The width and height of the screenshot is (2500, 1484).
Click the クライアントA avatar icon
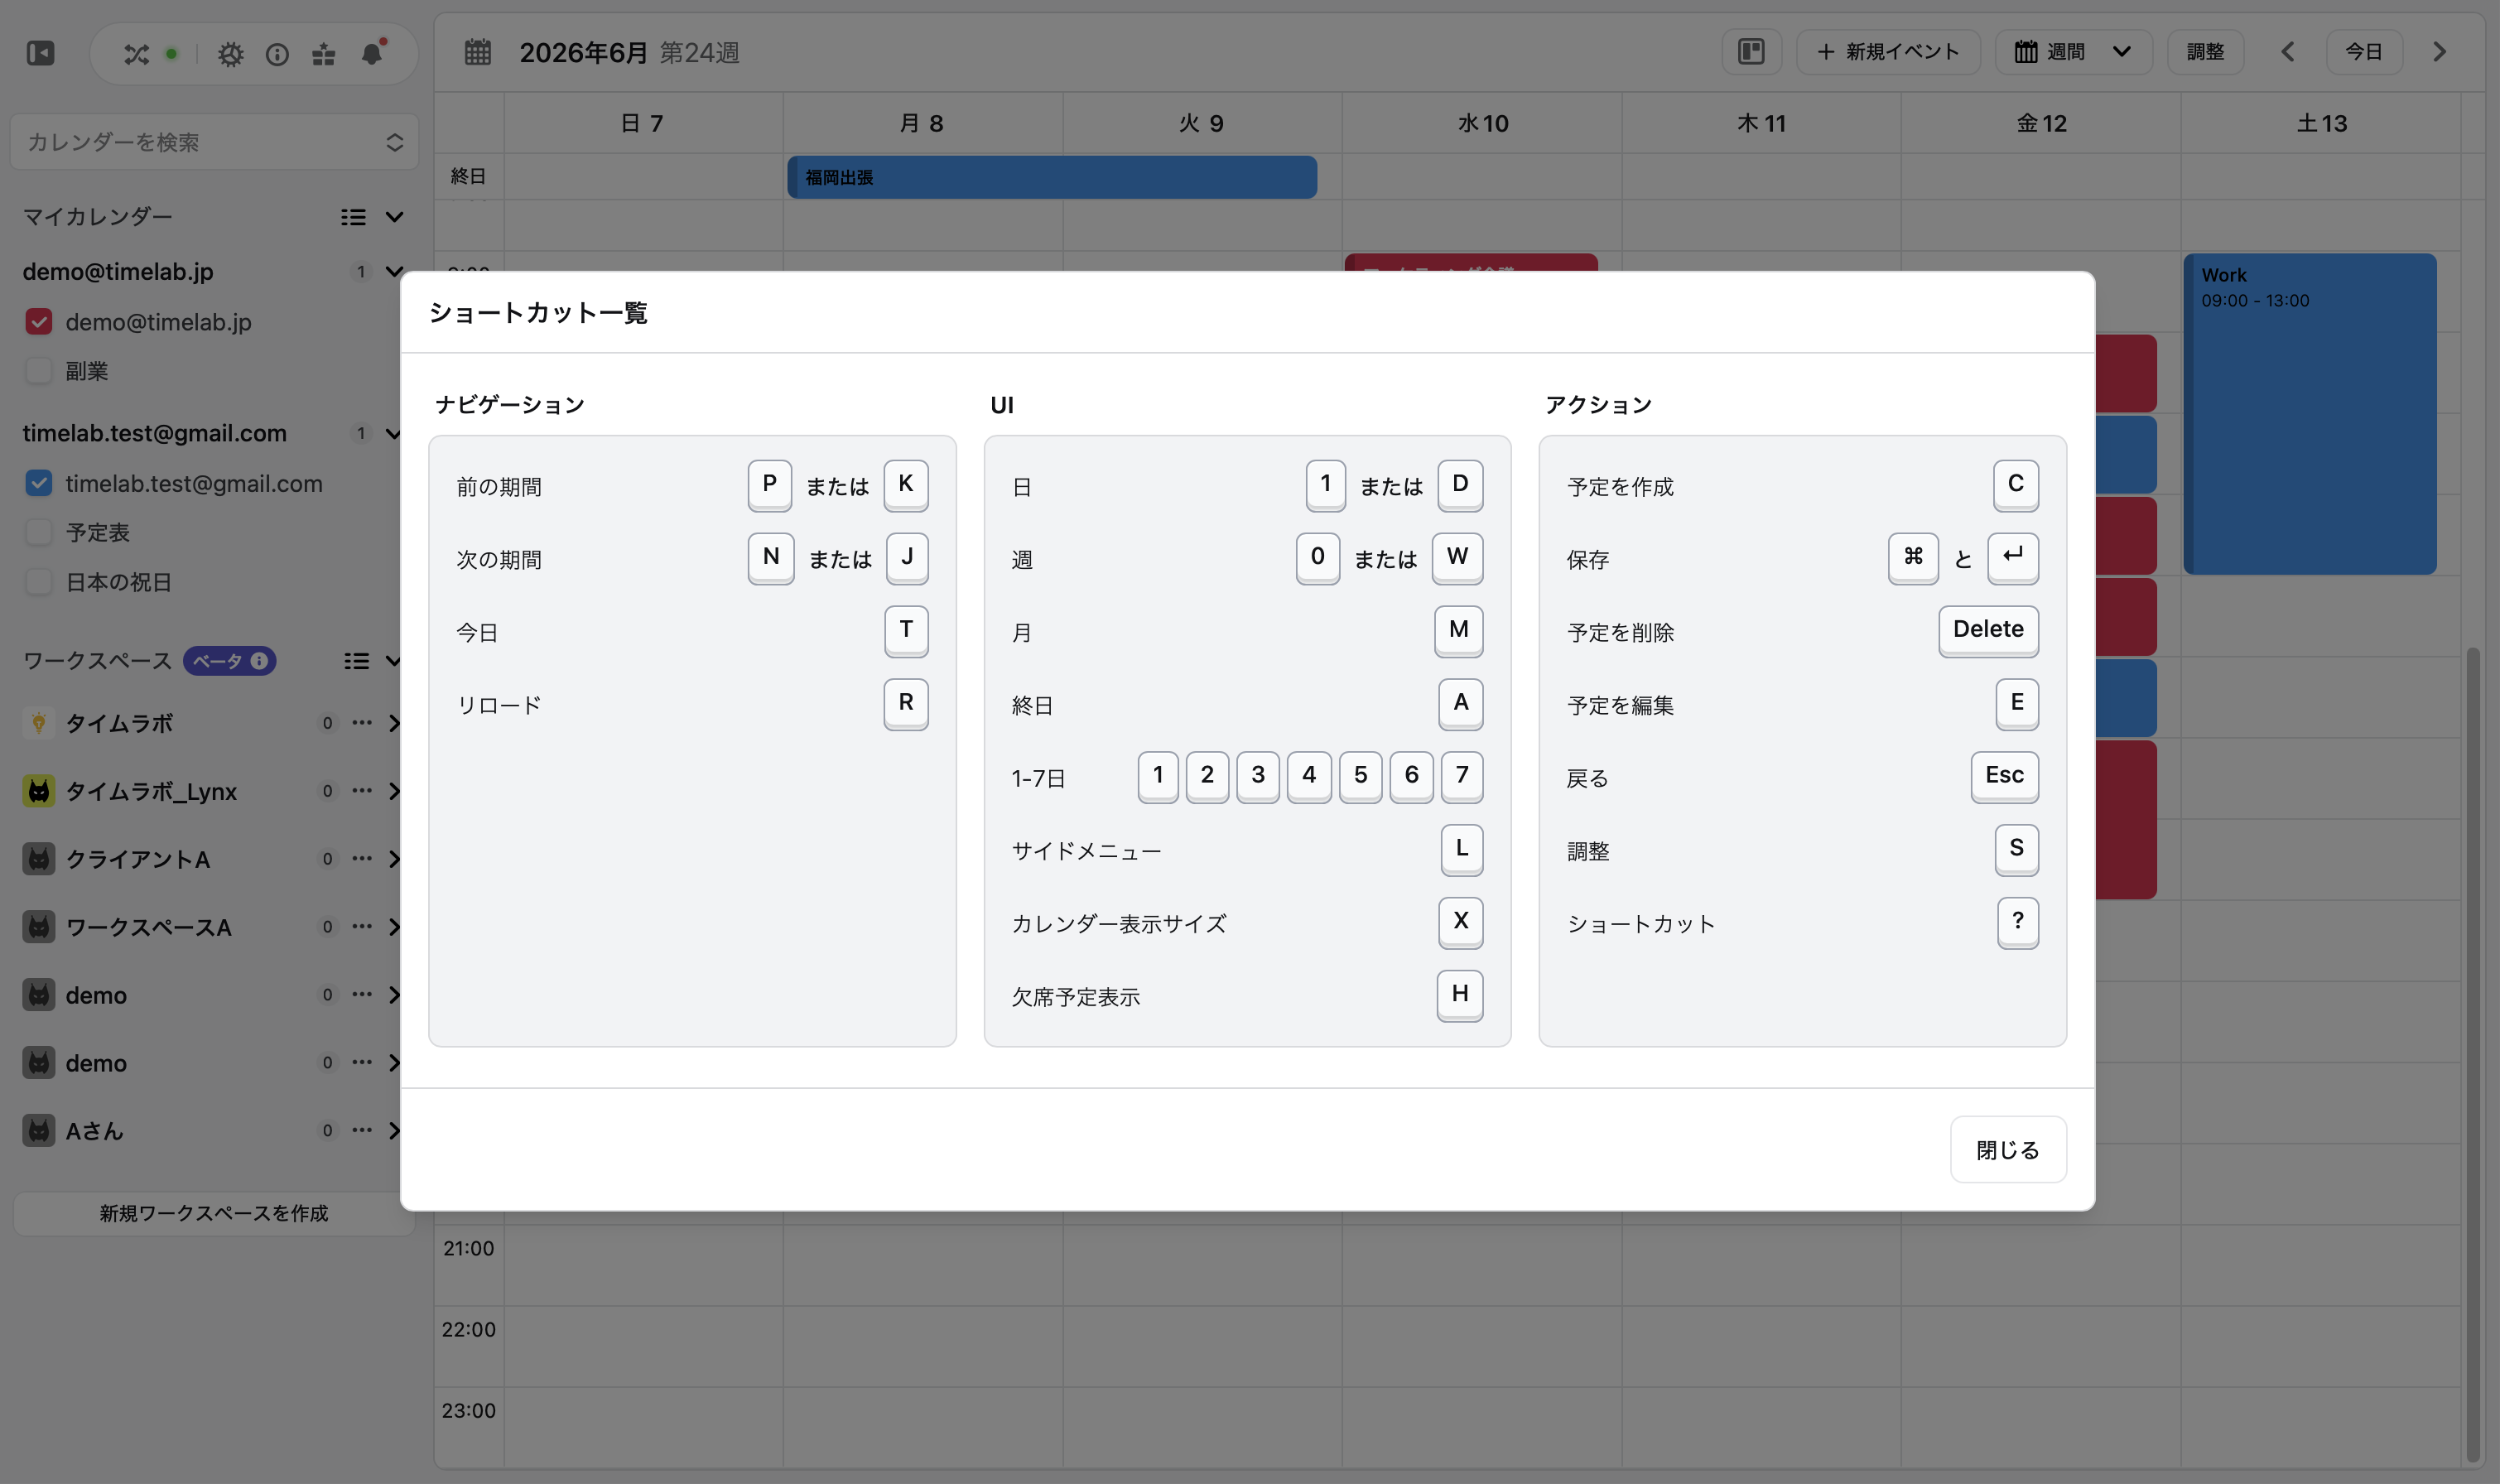coord(39,859)
